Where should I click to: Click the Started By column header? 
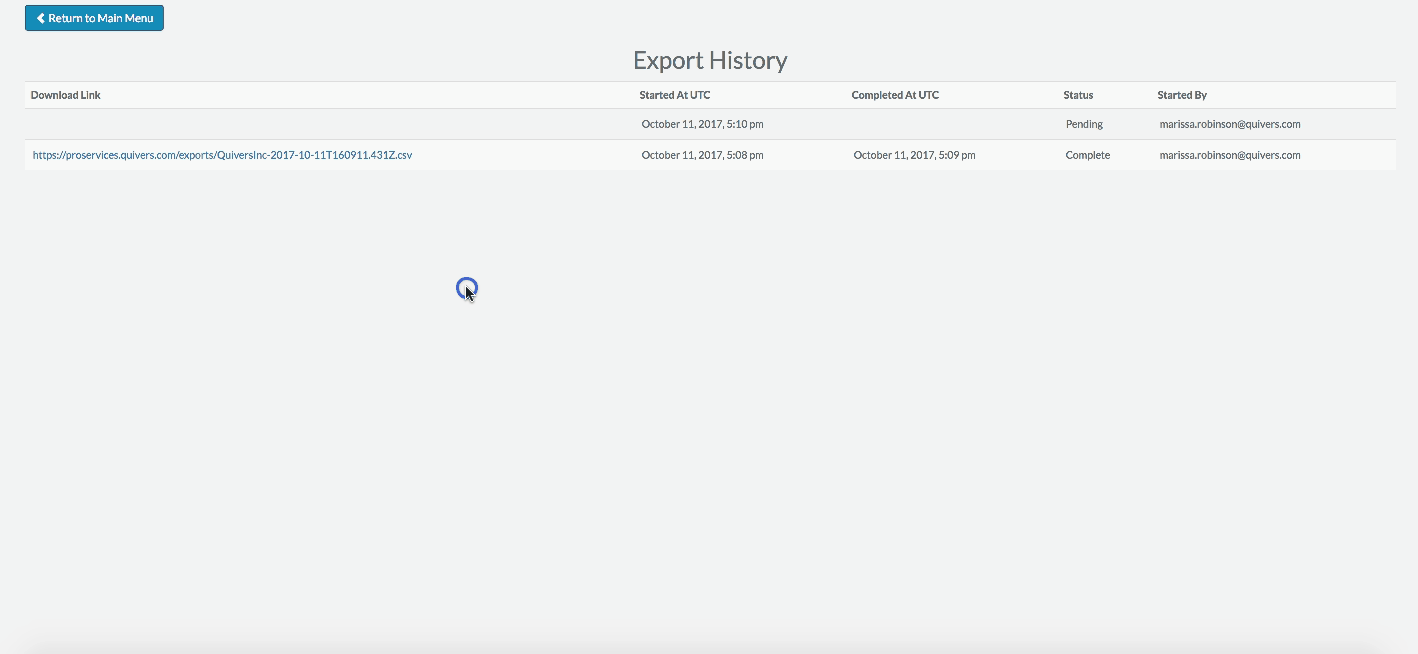click(1182, 95)
